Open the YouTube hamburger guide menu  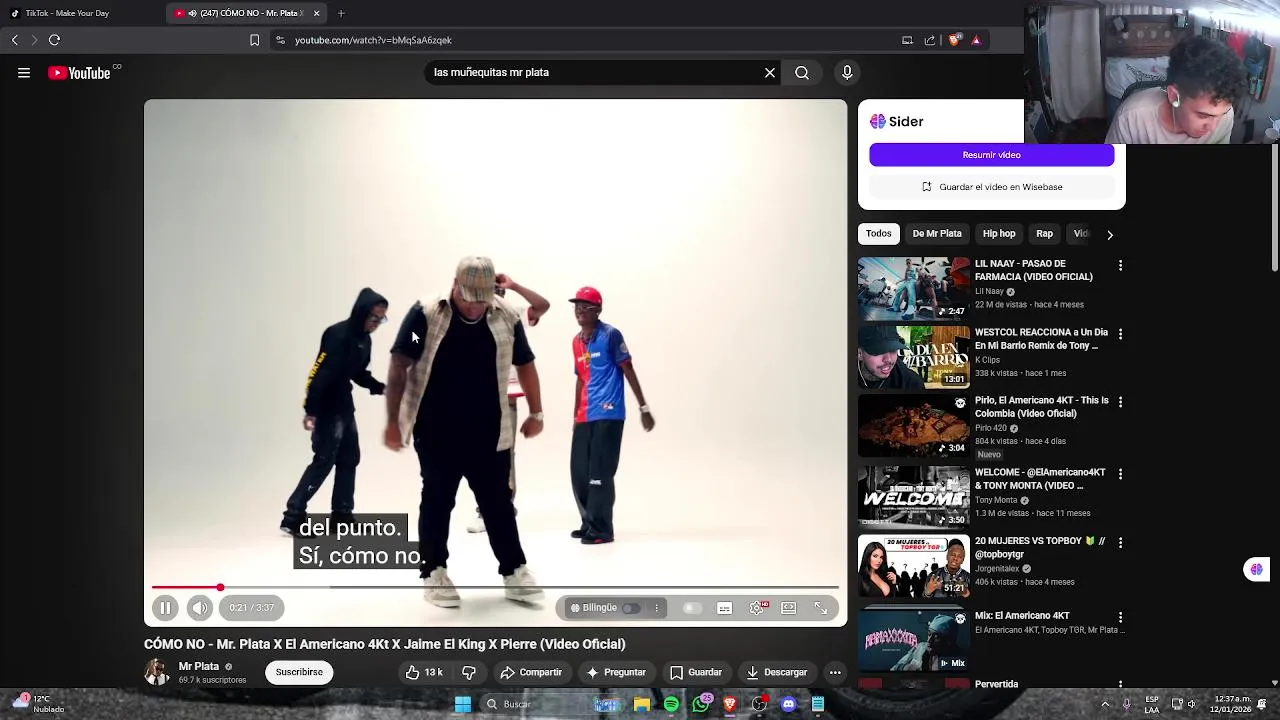click(24, 73)
